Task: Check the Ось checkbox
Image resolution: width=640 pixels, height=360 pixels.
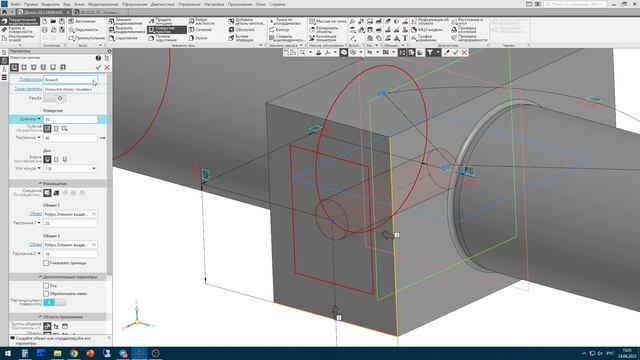Action: coord(46,286)
